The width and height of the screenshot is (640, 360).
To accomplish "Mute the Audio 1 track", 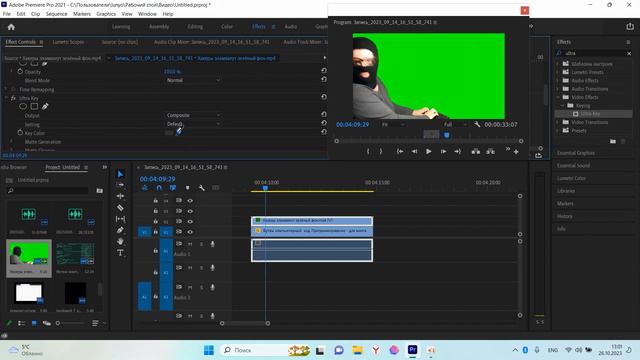I will coord(190,244).
